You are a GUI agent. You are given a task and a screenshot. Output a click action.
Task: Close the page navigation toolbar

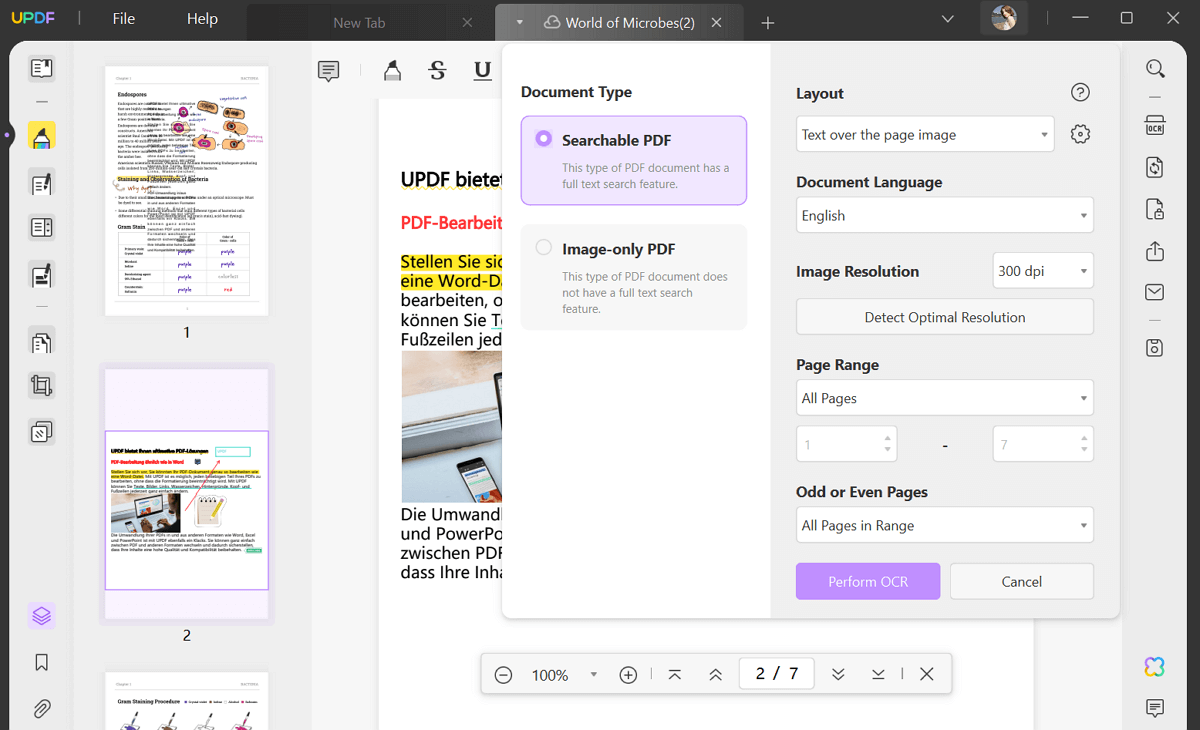click(x=926, y=674)
